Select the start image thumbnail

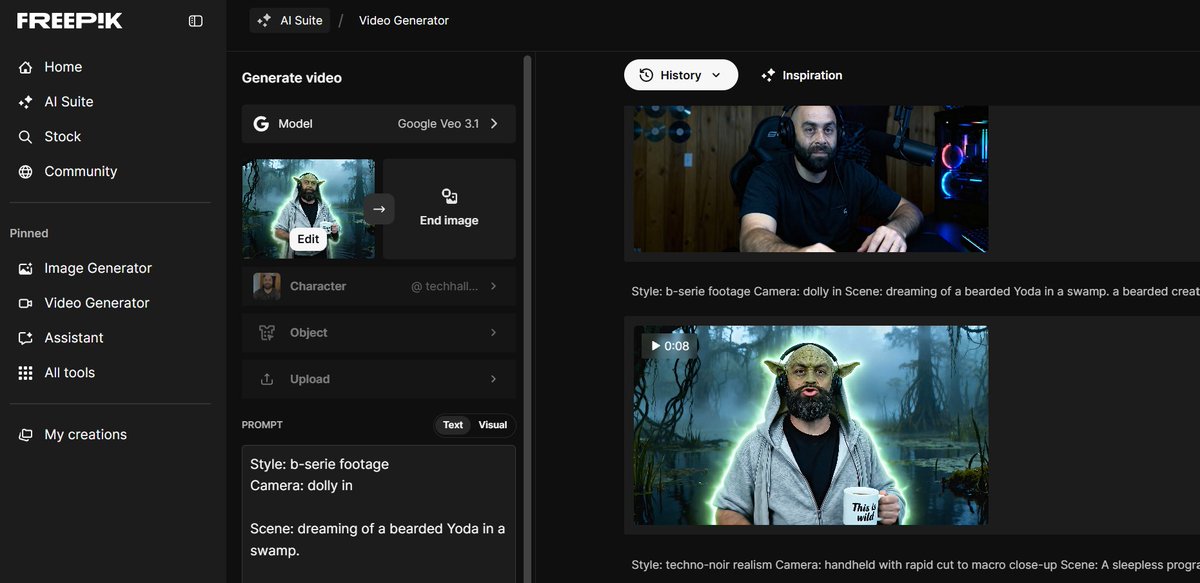point(308,209)
